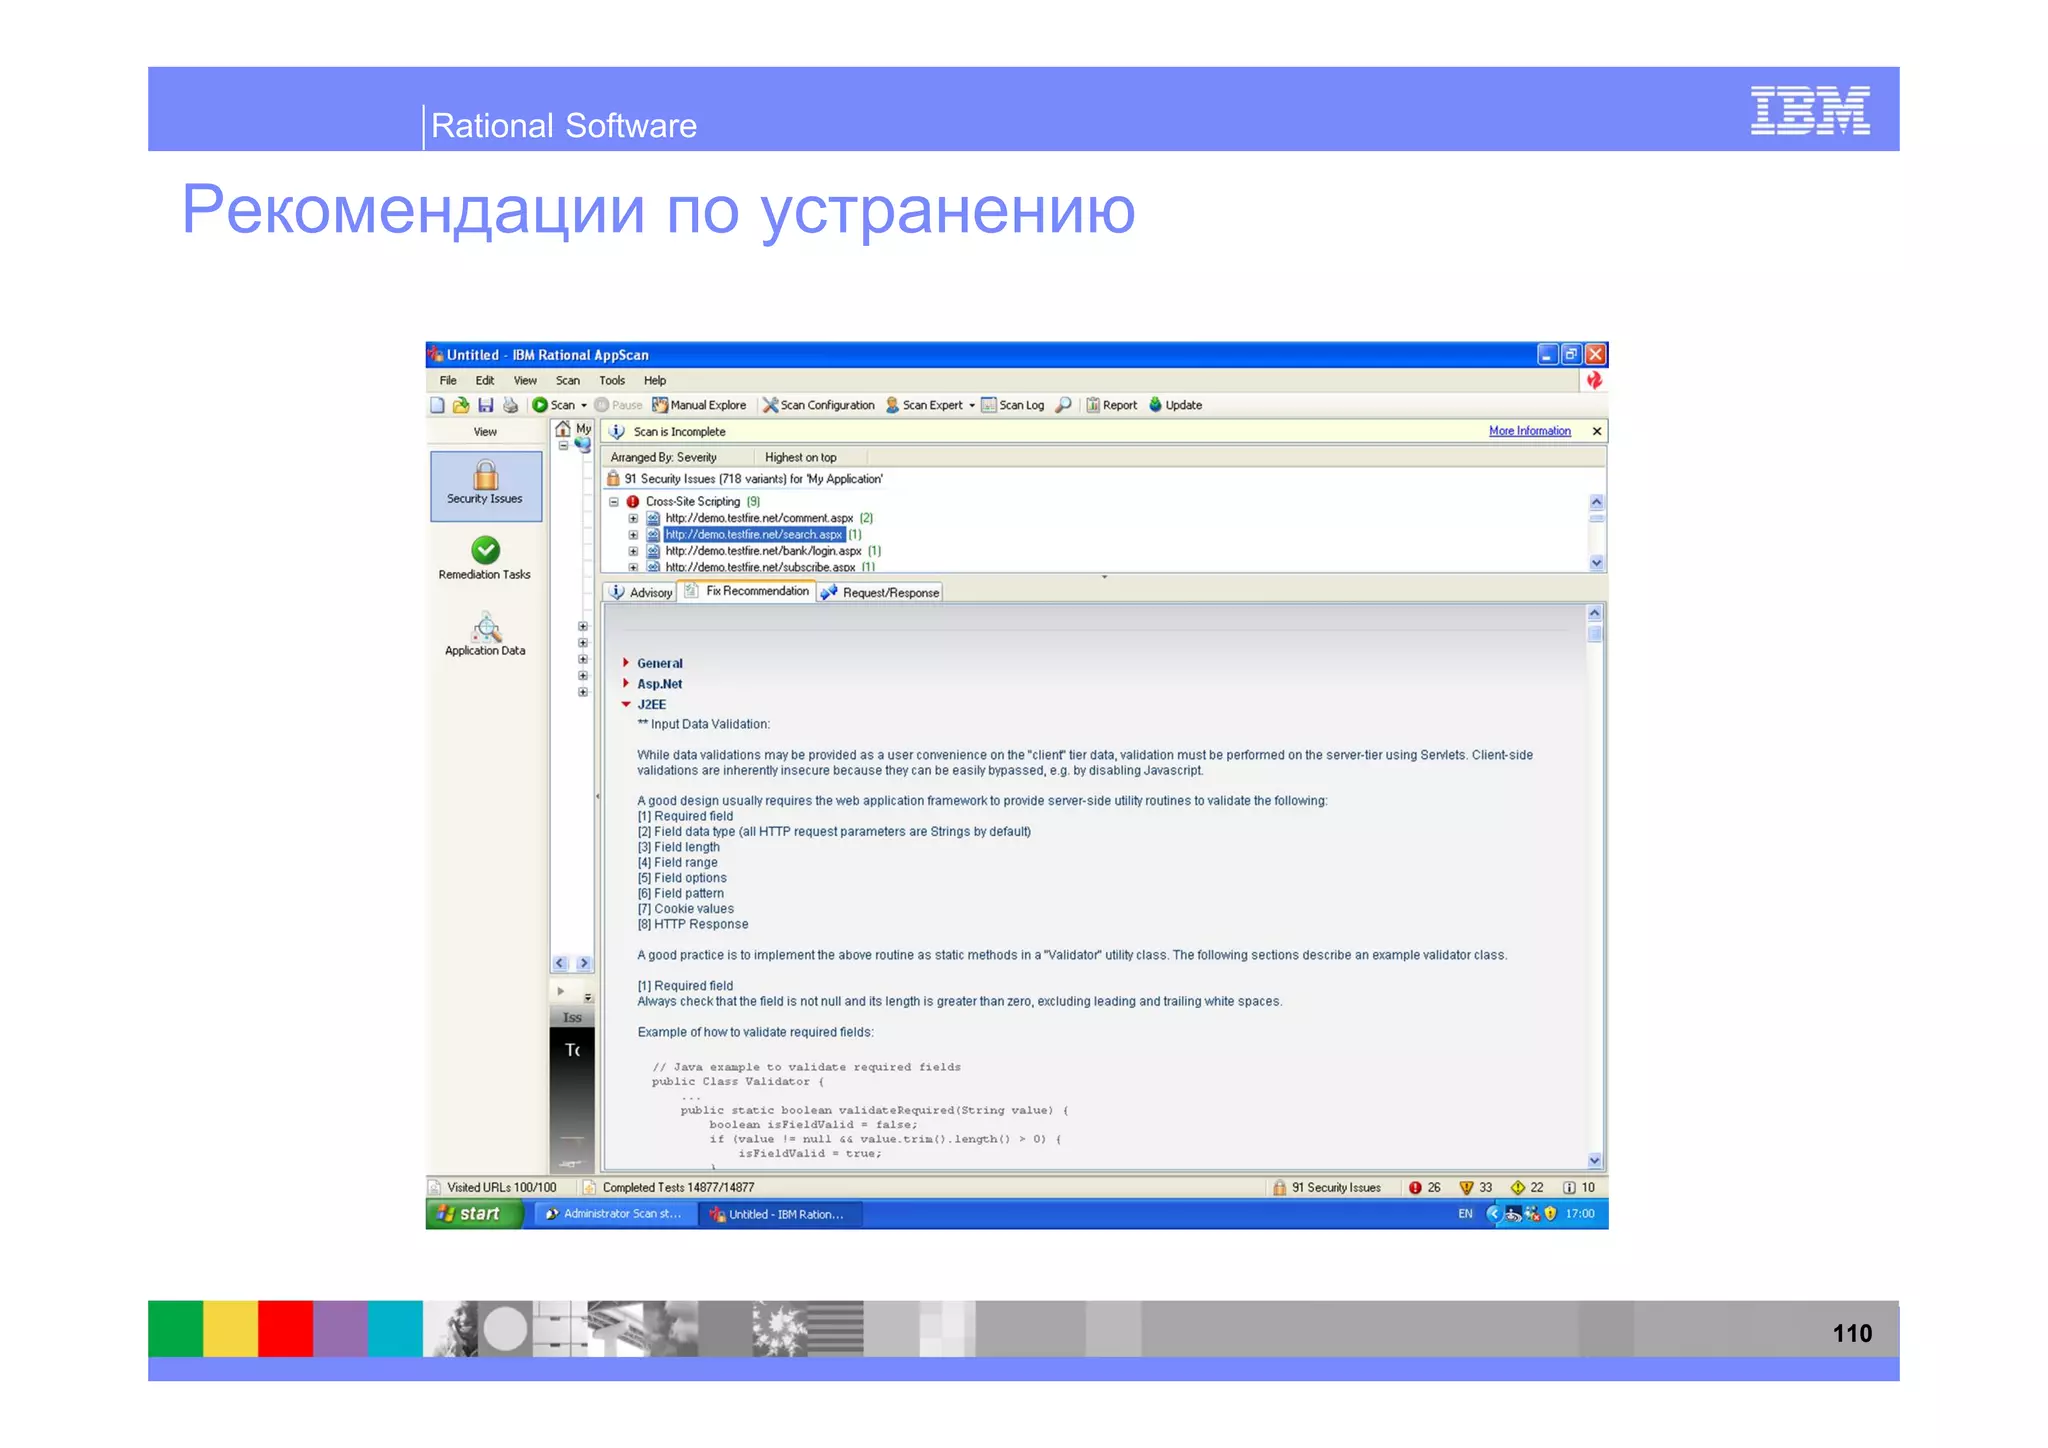This screenshot has height=1448, width=2048.
Task: Select Application Data view
Action: [485, 635]
